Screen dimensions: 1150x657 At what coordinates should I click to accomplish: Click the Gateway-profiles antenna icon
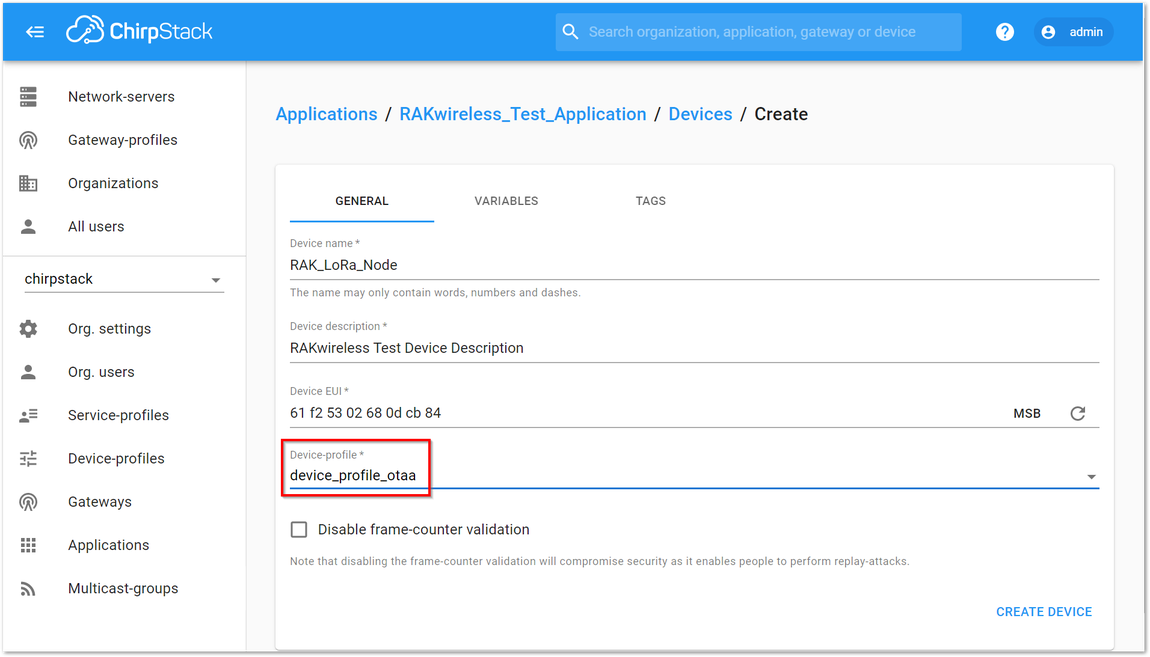tap(29, 140)
